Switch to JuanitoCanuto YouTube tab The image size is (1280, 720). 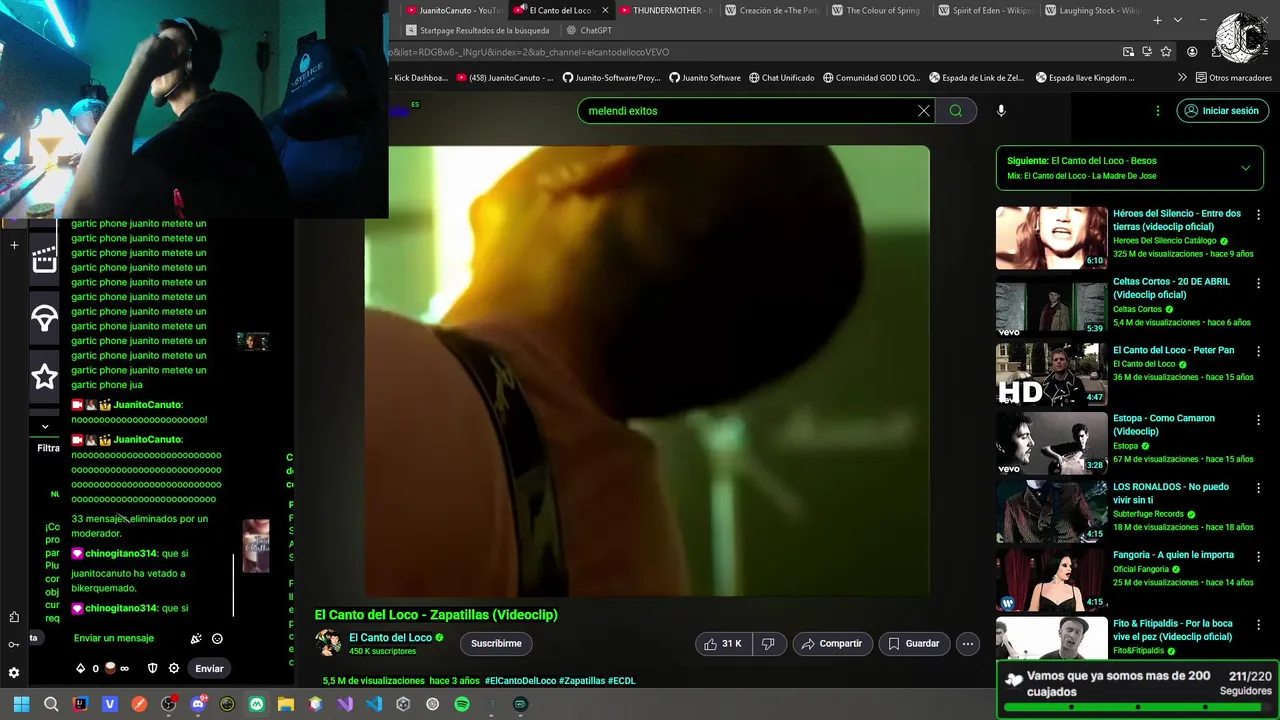click(452, 10)
